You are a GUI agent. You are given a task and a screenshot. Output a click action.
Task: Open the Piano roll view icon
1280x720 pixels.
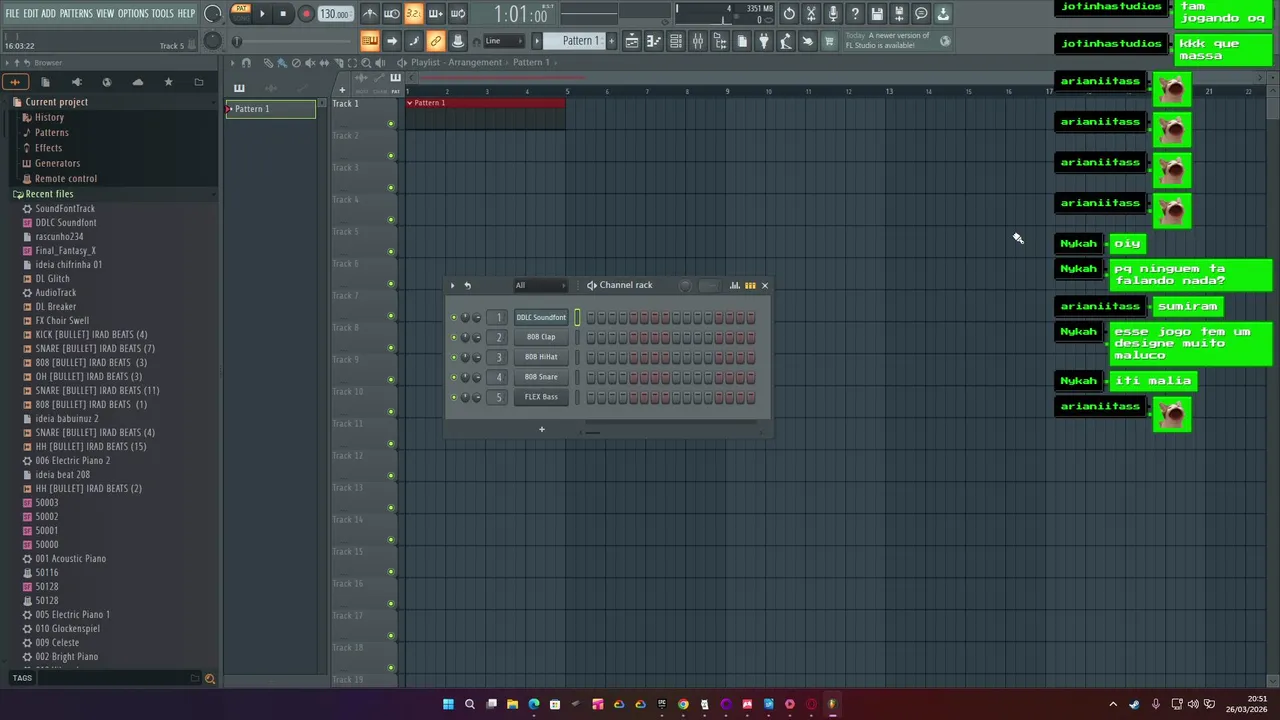click(x=654, y=41)
